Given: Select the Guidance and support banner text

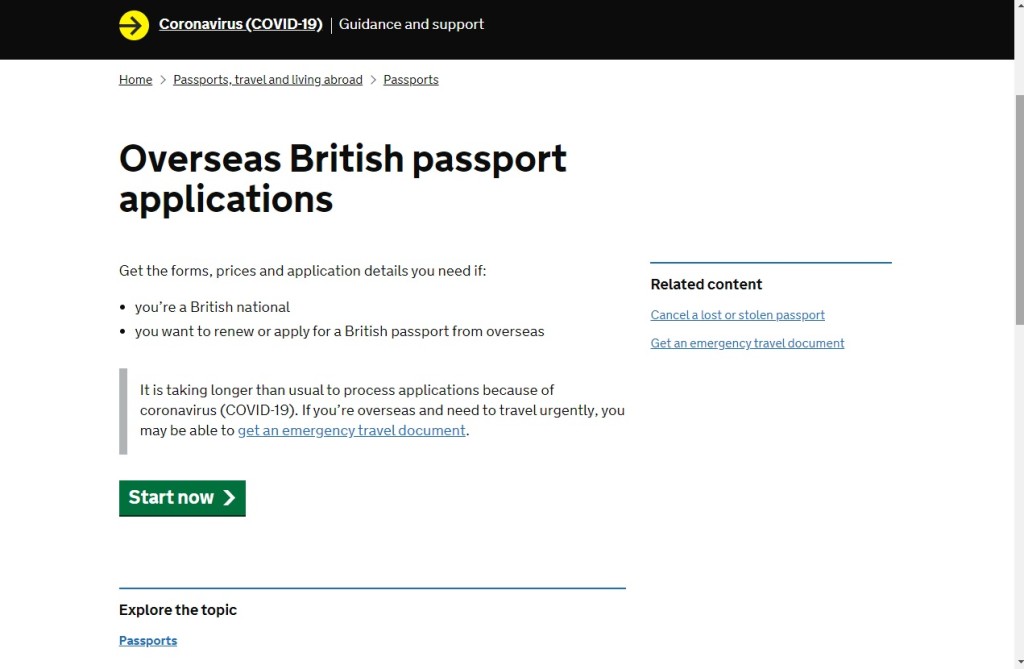Looking at the screenshot, I should coord(411,24).
